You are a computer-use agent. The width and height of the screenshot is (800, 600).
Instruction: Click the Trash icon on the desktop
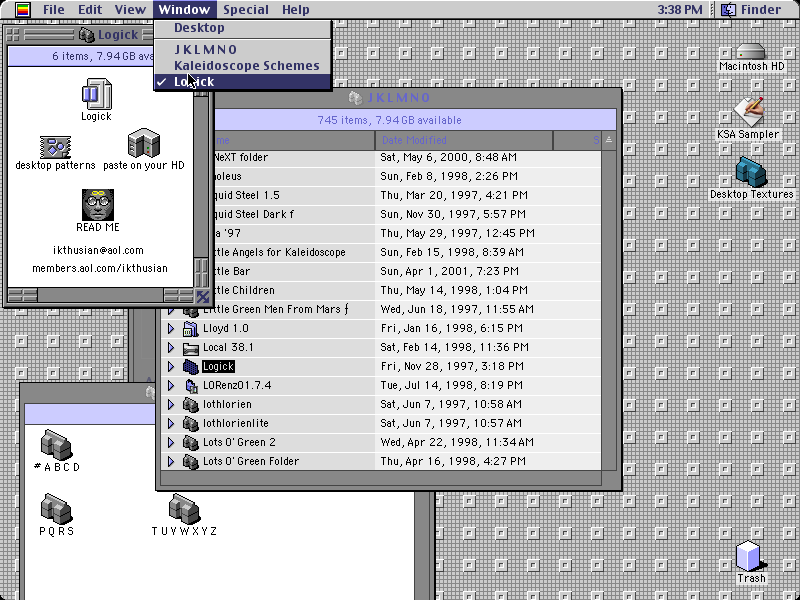click(x=750, y=556)
